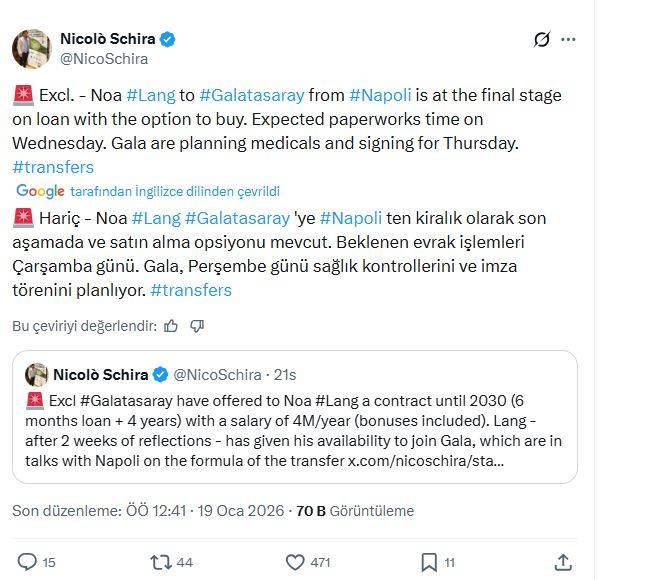This screenshot has width=650, height=580.
Task: Like the tweet with the heart icon
Action: [x=295, y=562]
